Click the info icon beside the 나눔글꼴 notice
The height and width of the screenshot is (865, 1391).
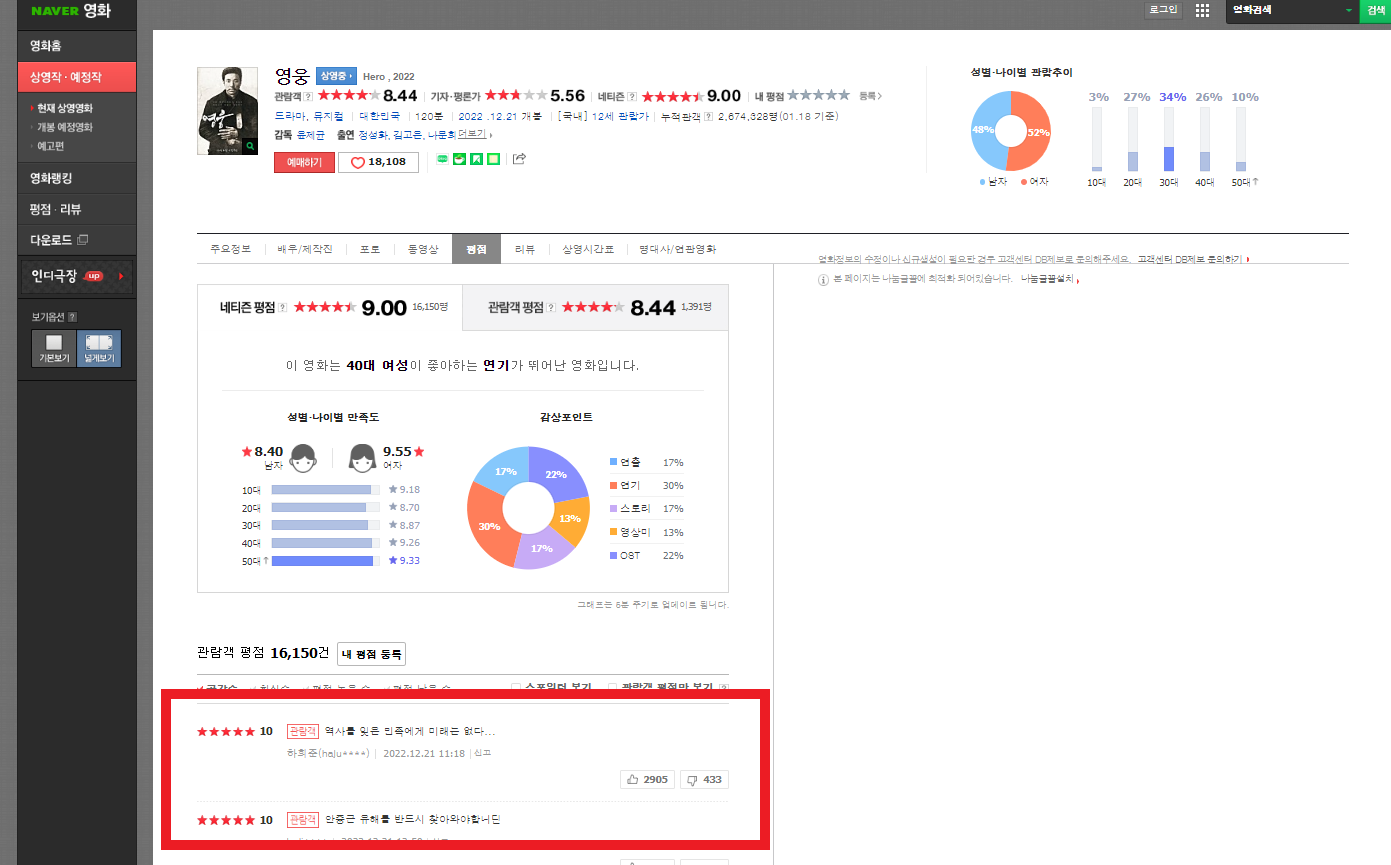(823, 280)
